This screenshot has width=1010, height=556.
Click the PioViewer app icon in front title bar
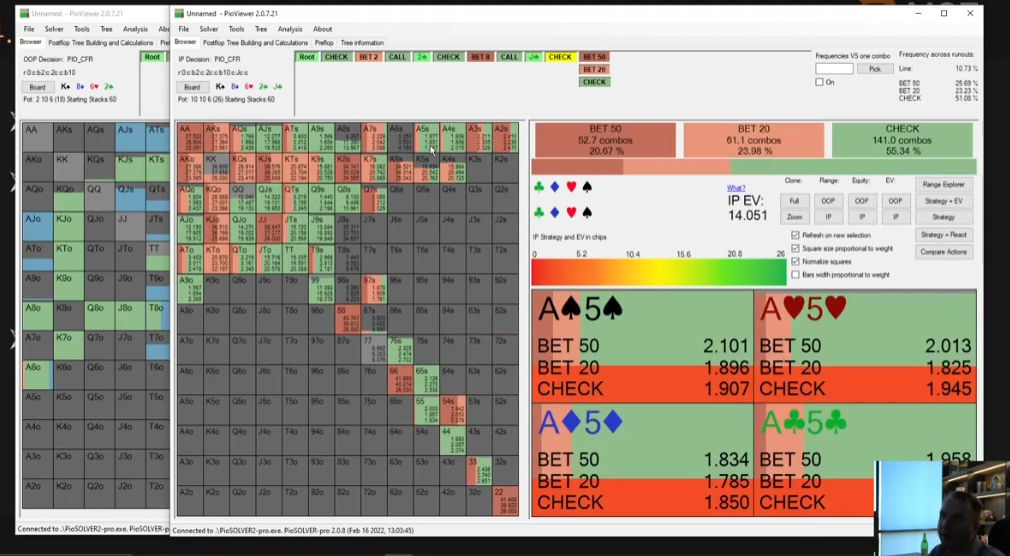coord(179,13)
